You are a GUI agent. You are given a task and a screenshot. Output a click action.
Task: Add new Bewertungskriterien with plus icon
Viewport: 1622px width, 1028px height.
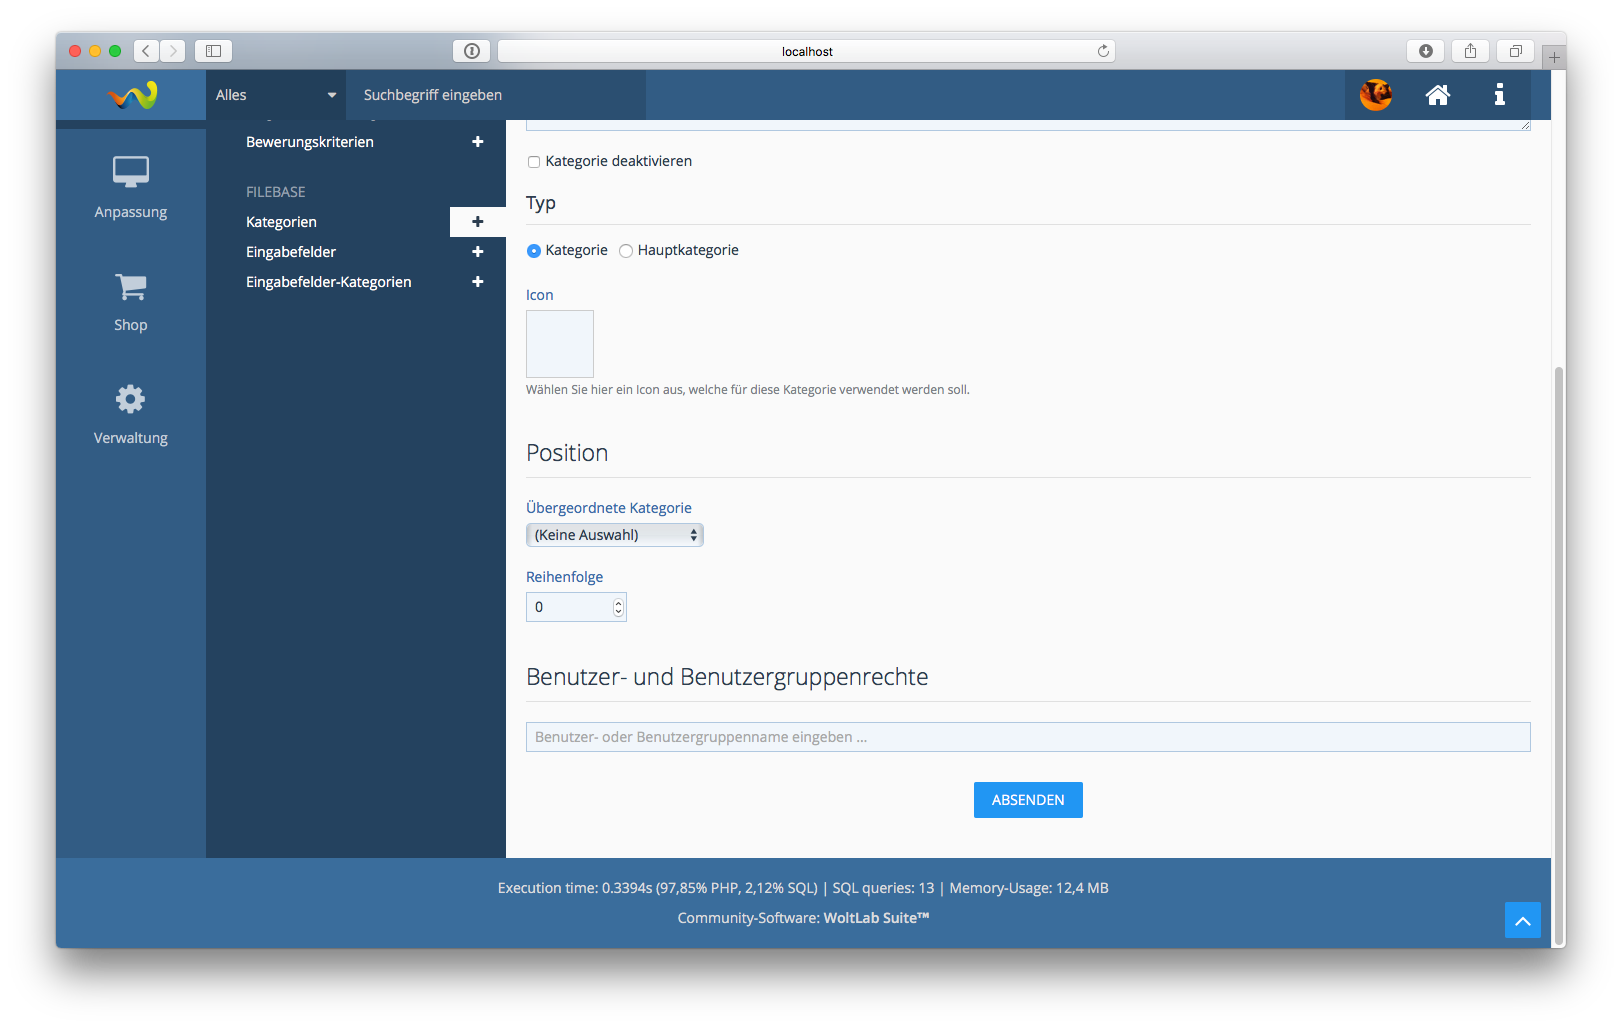click(477, 142)
